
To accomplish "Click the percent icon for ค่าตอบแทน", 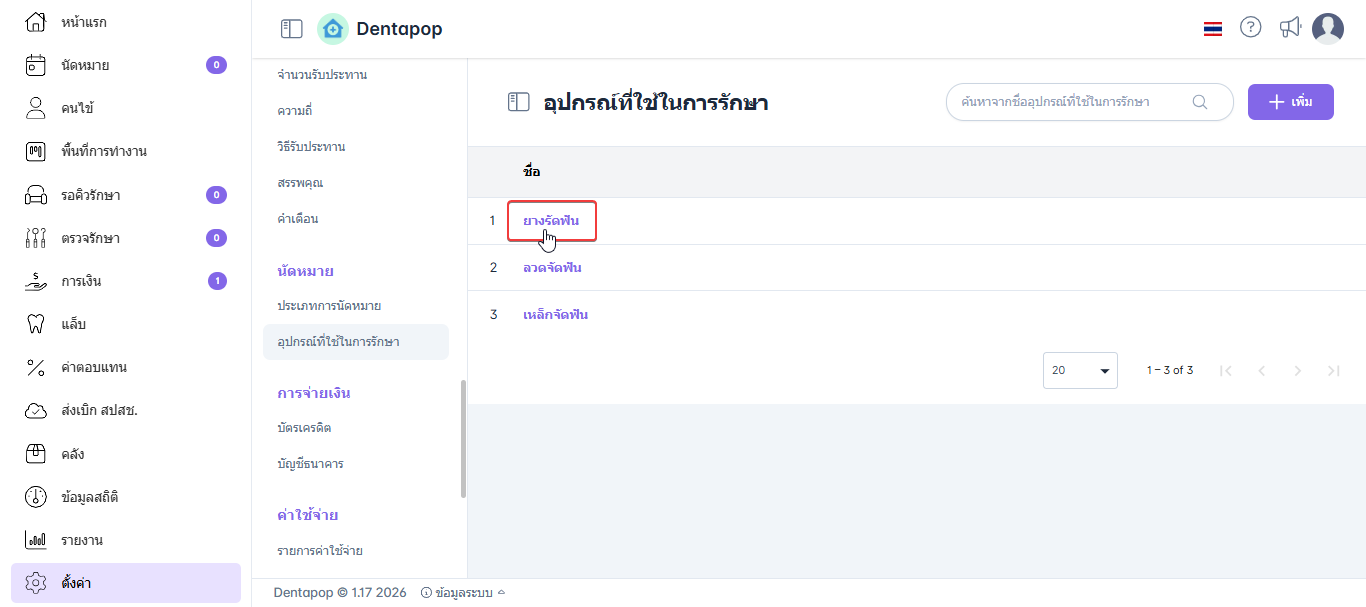I will (35, 367).
